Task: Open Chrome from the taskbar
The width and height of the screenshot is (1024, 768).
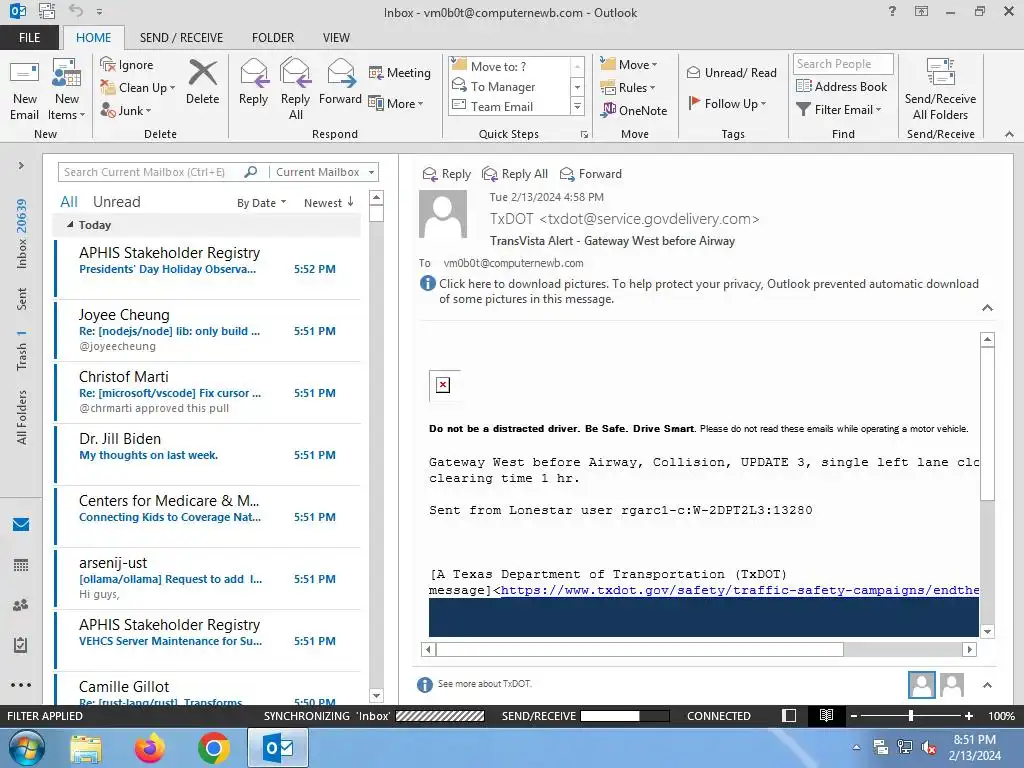Action: point(214,748)
